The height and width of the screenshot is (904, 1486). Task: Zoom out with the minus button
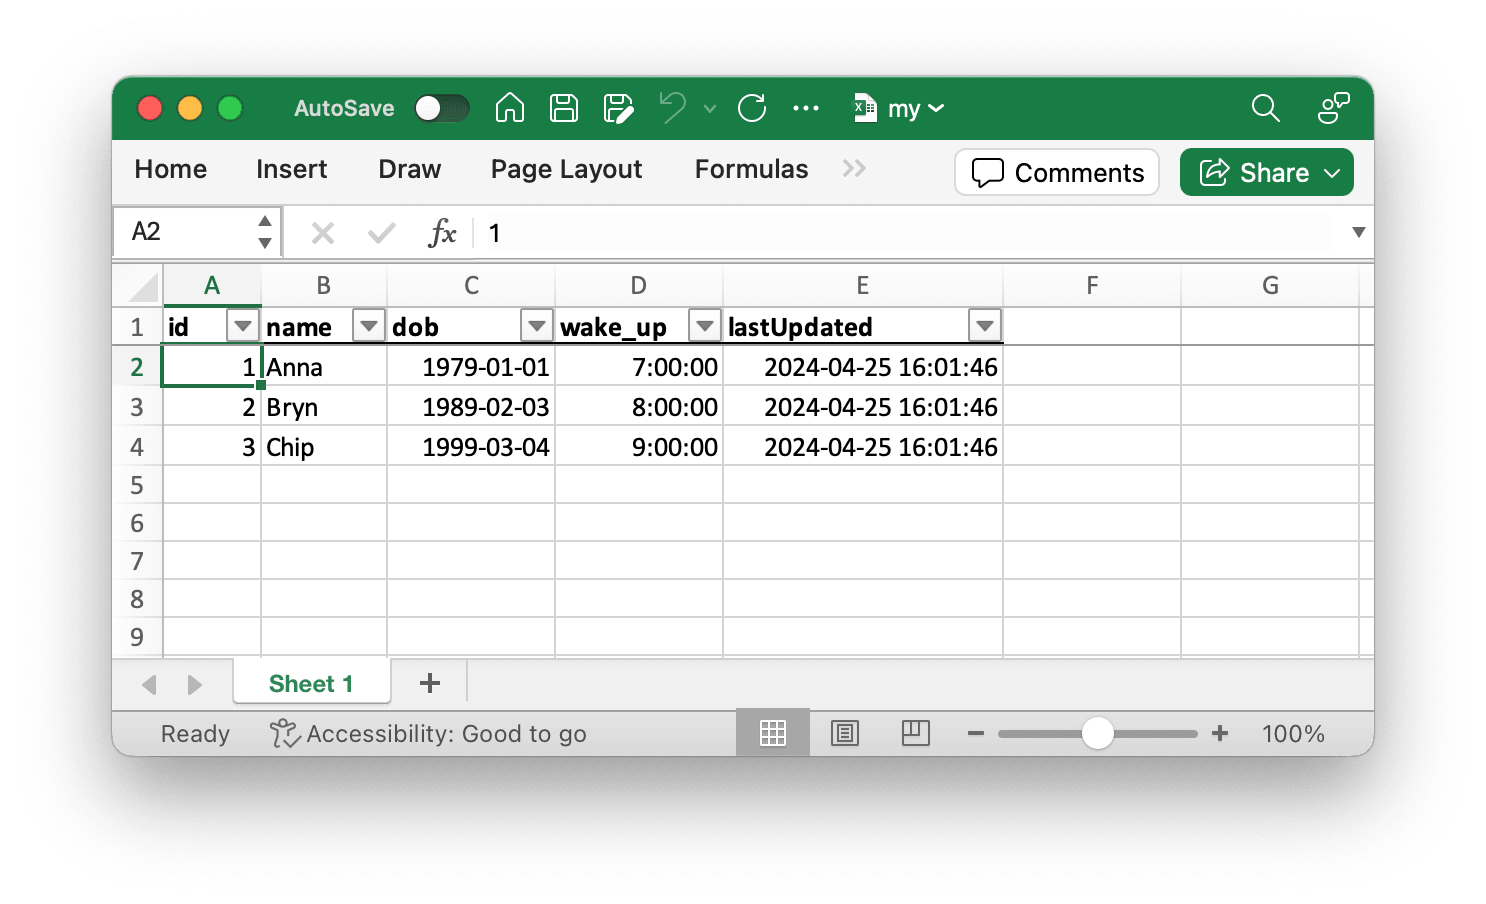coord(976,733)
